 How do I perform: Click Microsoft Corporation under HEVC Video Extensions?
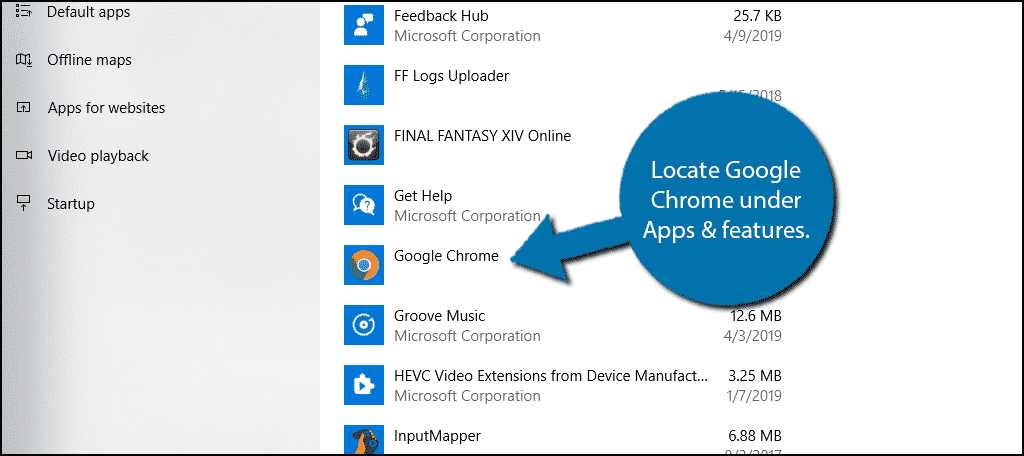(468, 397)
